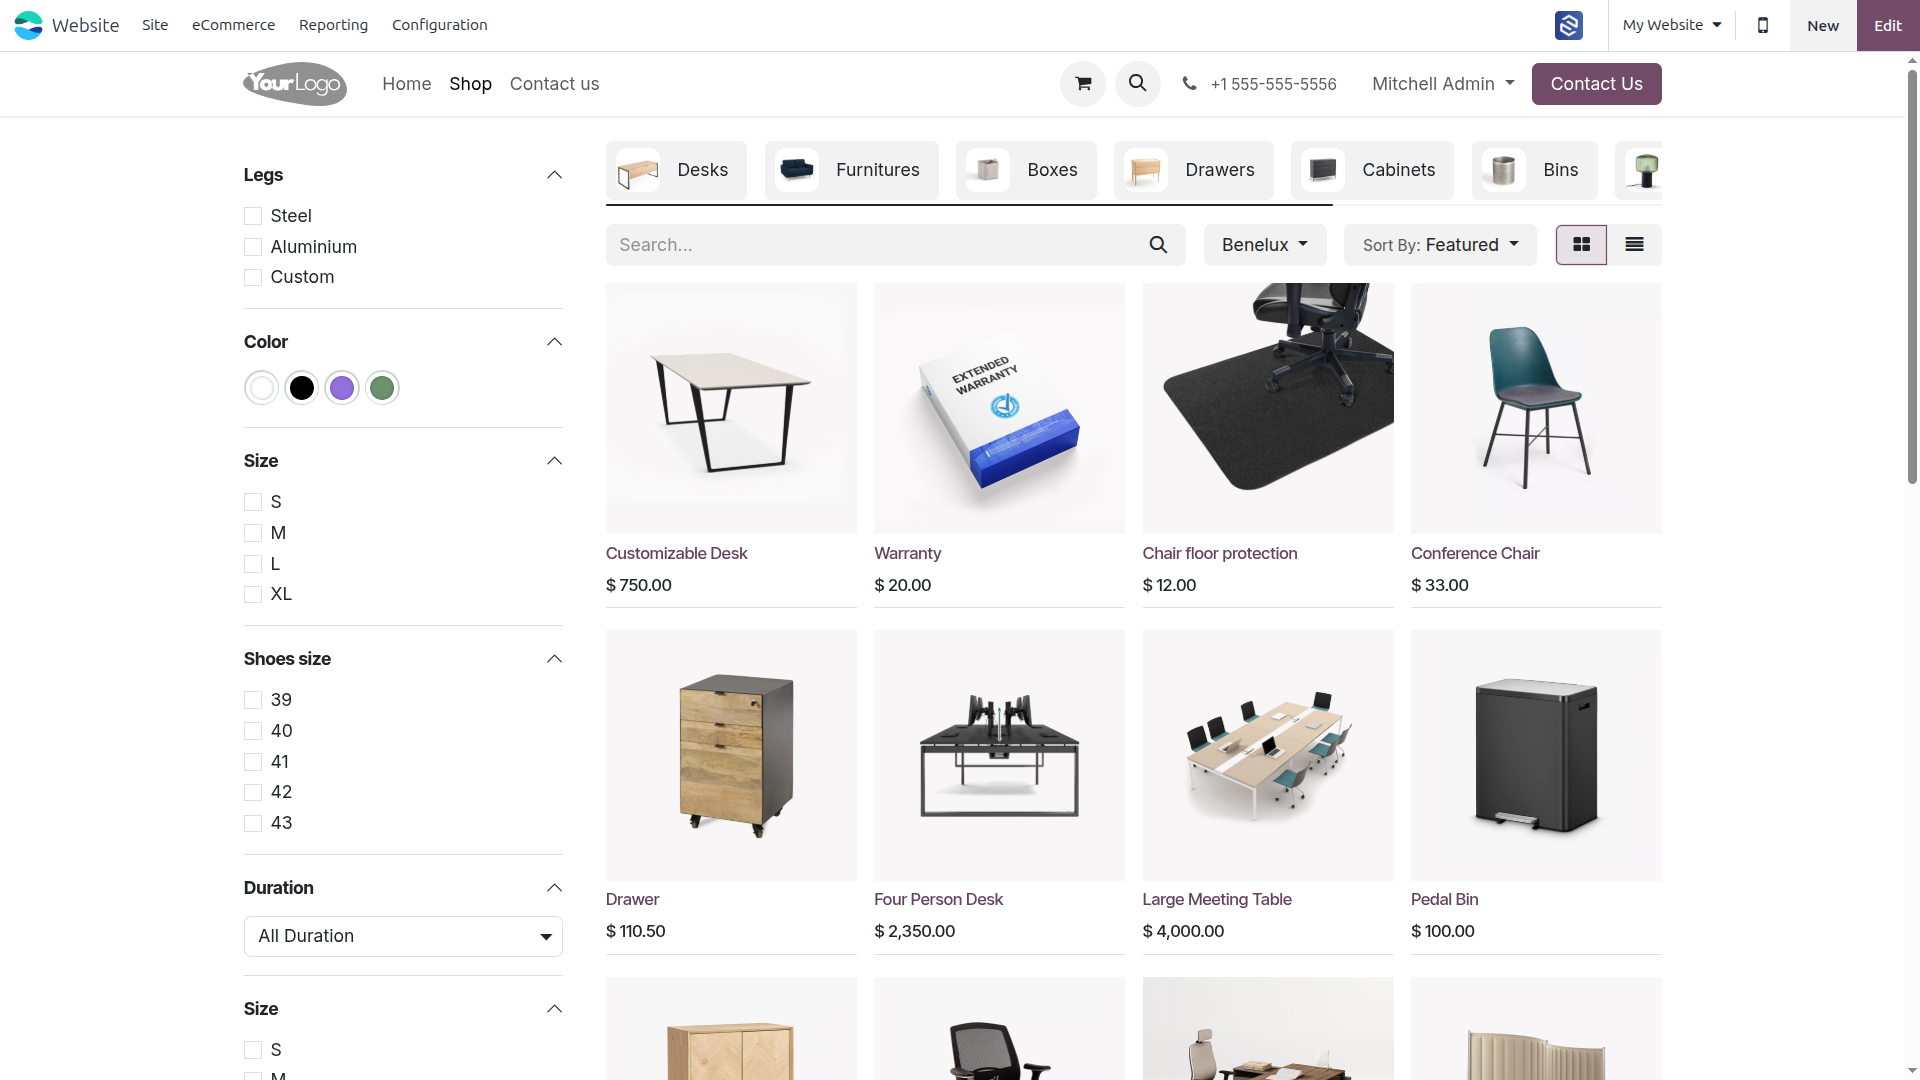1920x1080 pixels.
Task: Tick the shoes size 41 checkbox
Action: click(253, 762)
